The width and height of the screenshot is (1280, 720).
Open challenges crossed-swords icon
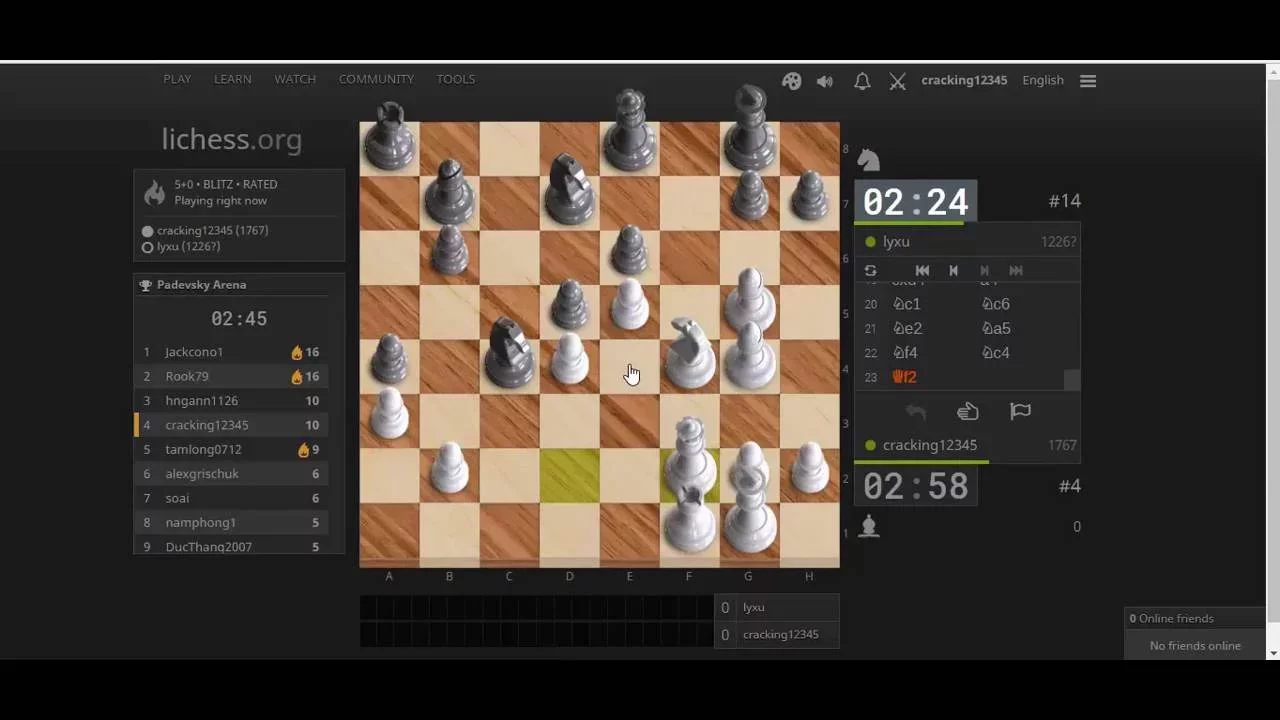coord(898,81)
